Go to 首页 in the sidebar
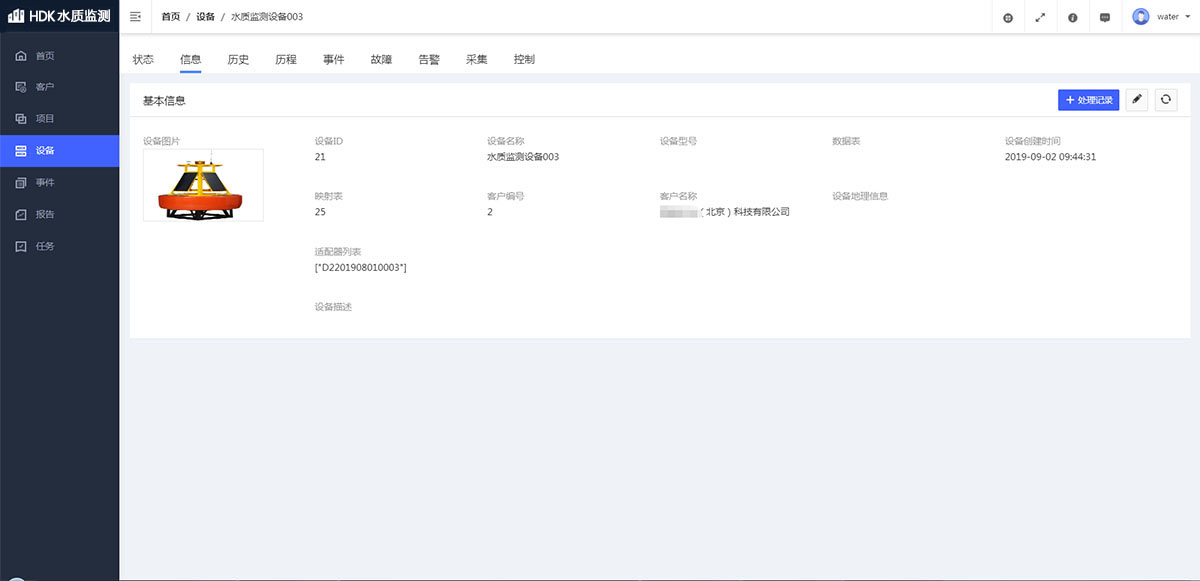This screenshot has width=1200, height=581. point(45,56)
